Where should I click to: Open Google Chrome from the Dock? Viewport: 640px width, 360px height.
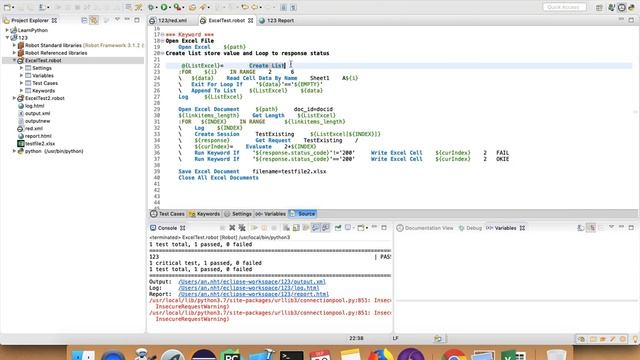click(x=453, y=355)
